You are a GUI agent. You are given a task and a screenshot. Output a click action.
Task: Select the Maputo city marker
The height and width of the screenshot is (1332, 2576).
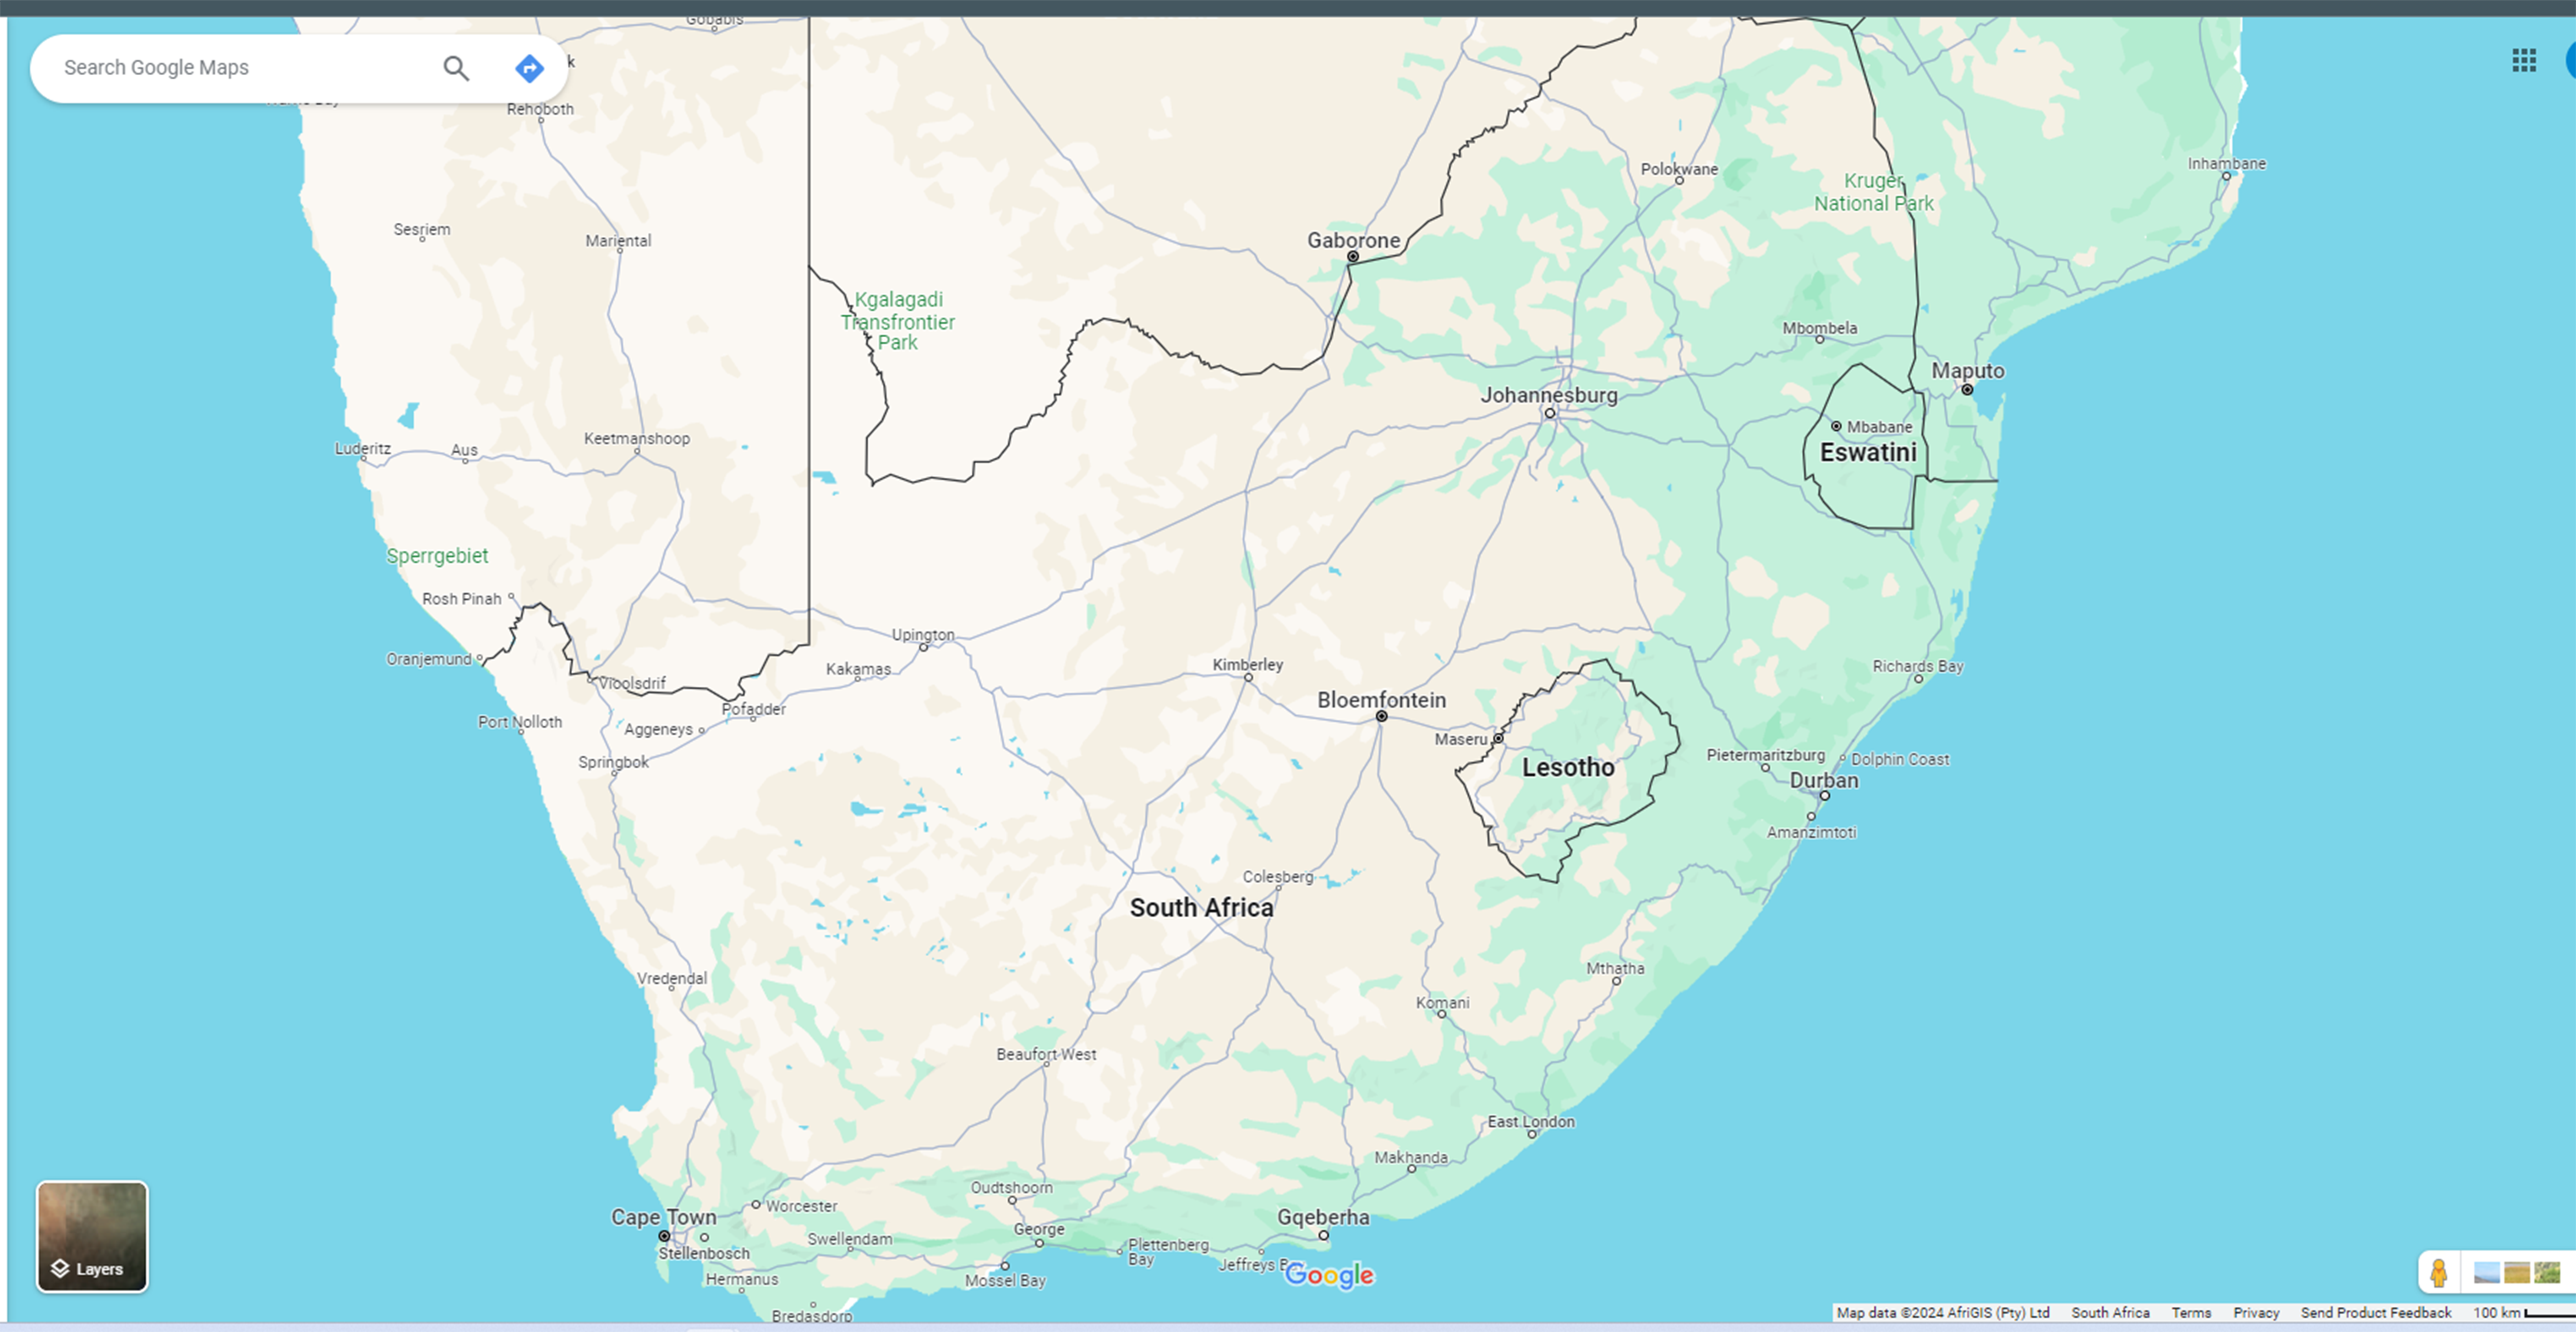(x=1967, y=390)
